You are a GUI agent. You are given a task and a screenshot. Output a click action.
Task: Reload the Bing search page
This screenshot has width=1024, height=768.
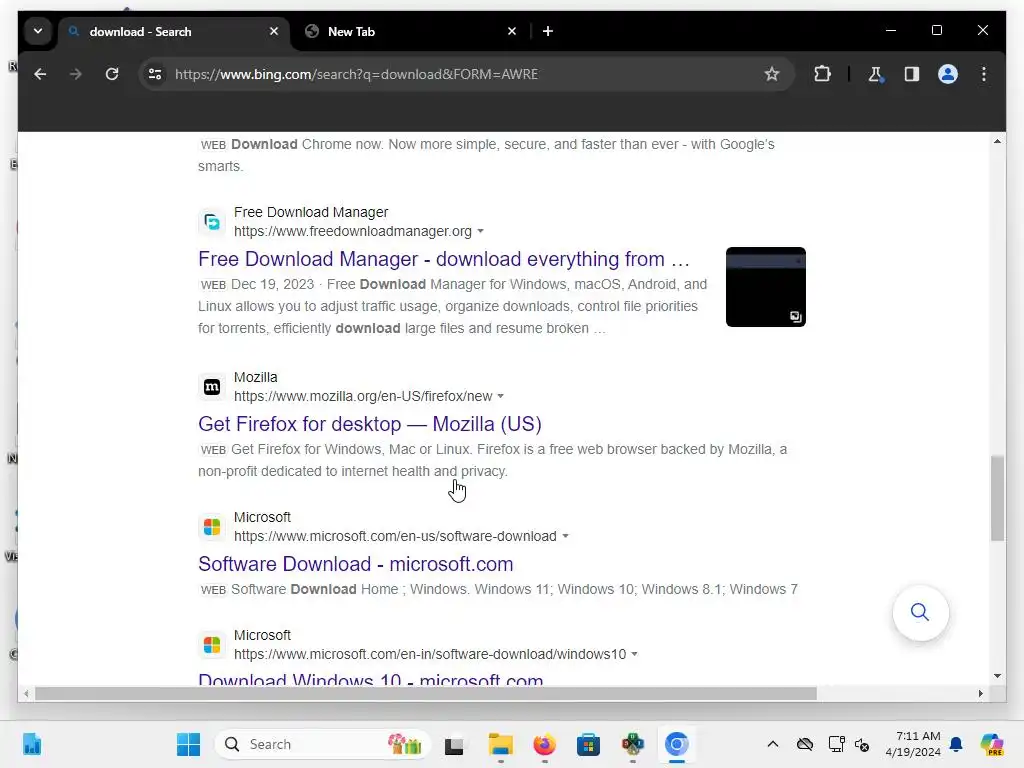coord(112,74)
